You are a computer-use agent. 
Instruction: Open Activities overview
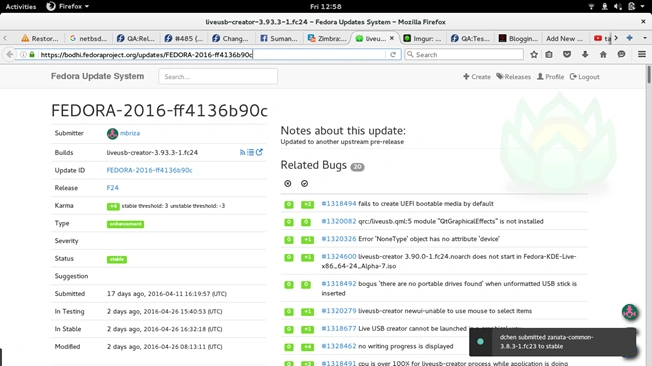click(21, 6)
